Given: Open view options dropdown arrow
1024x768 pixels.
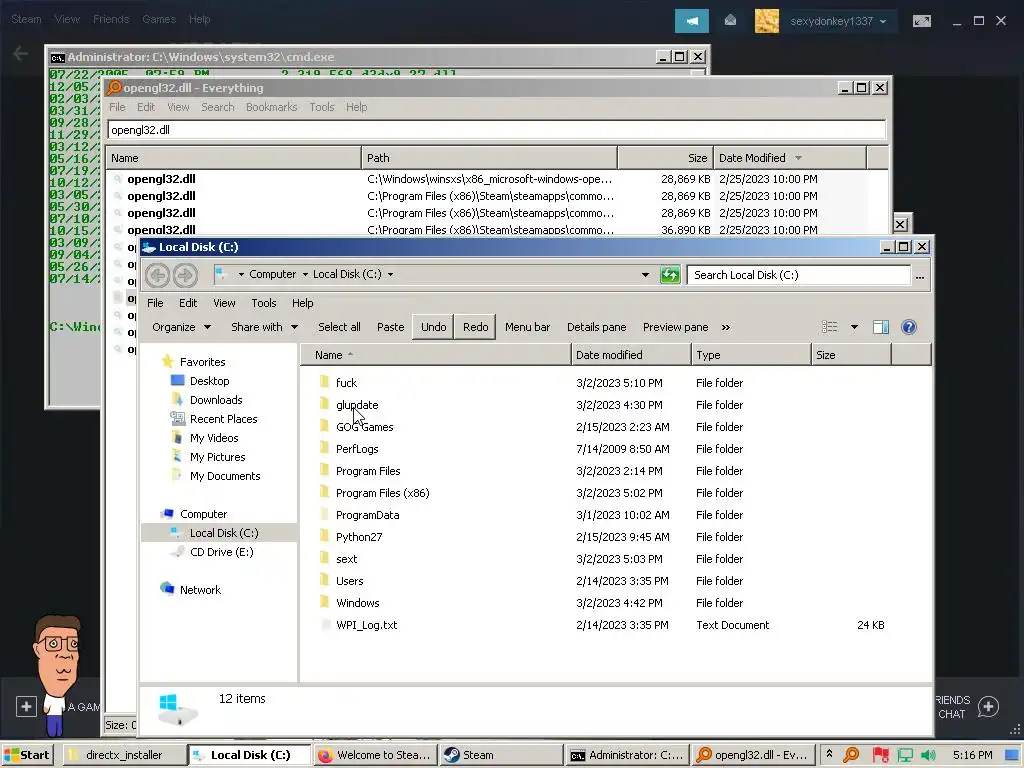Looking at the screenshot, I should pyautogui.click(x=854, y=327).
